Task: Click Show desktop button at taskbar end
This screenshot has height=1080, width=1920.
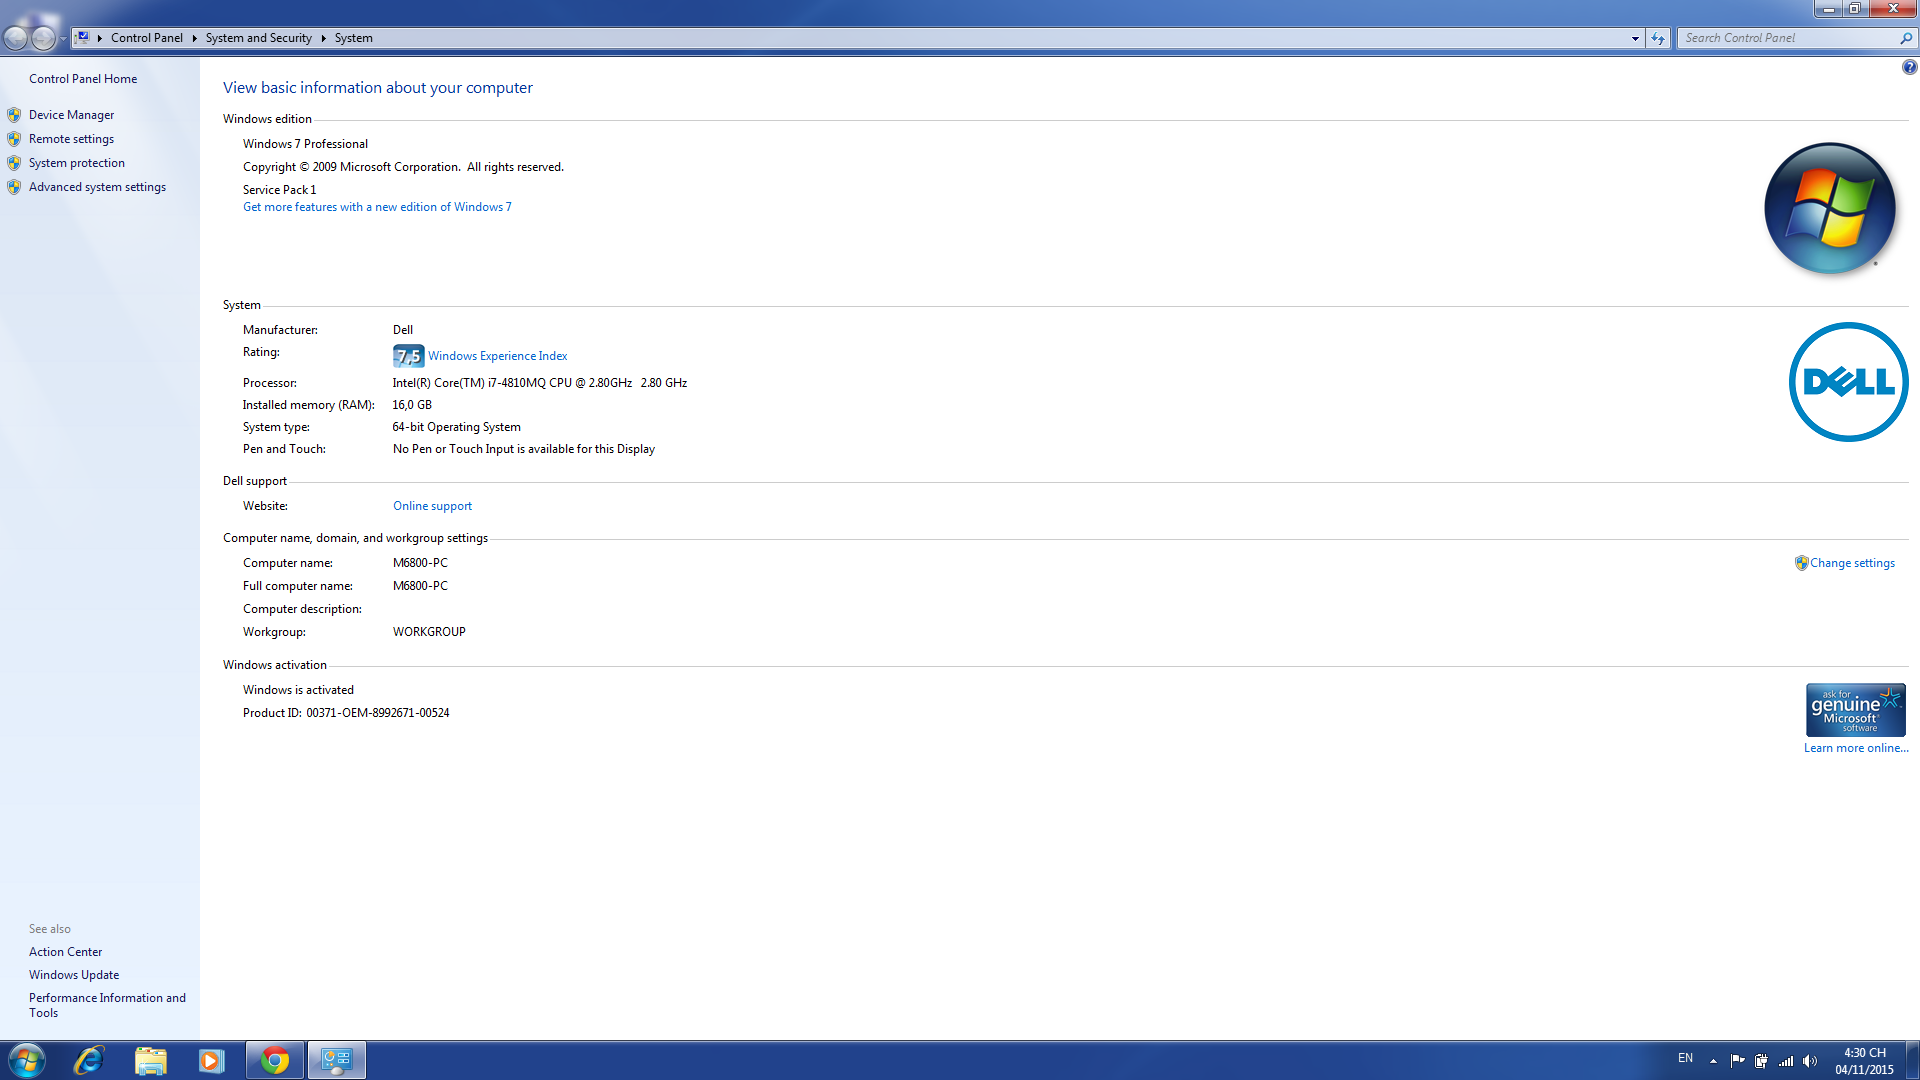Action: (1912, 1060)
